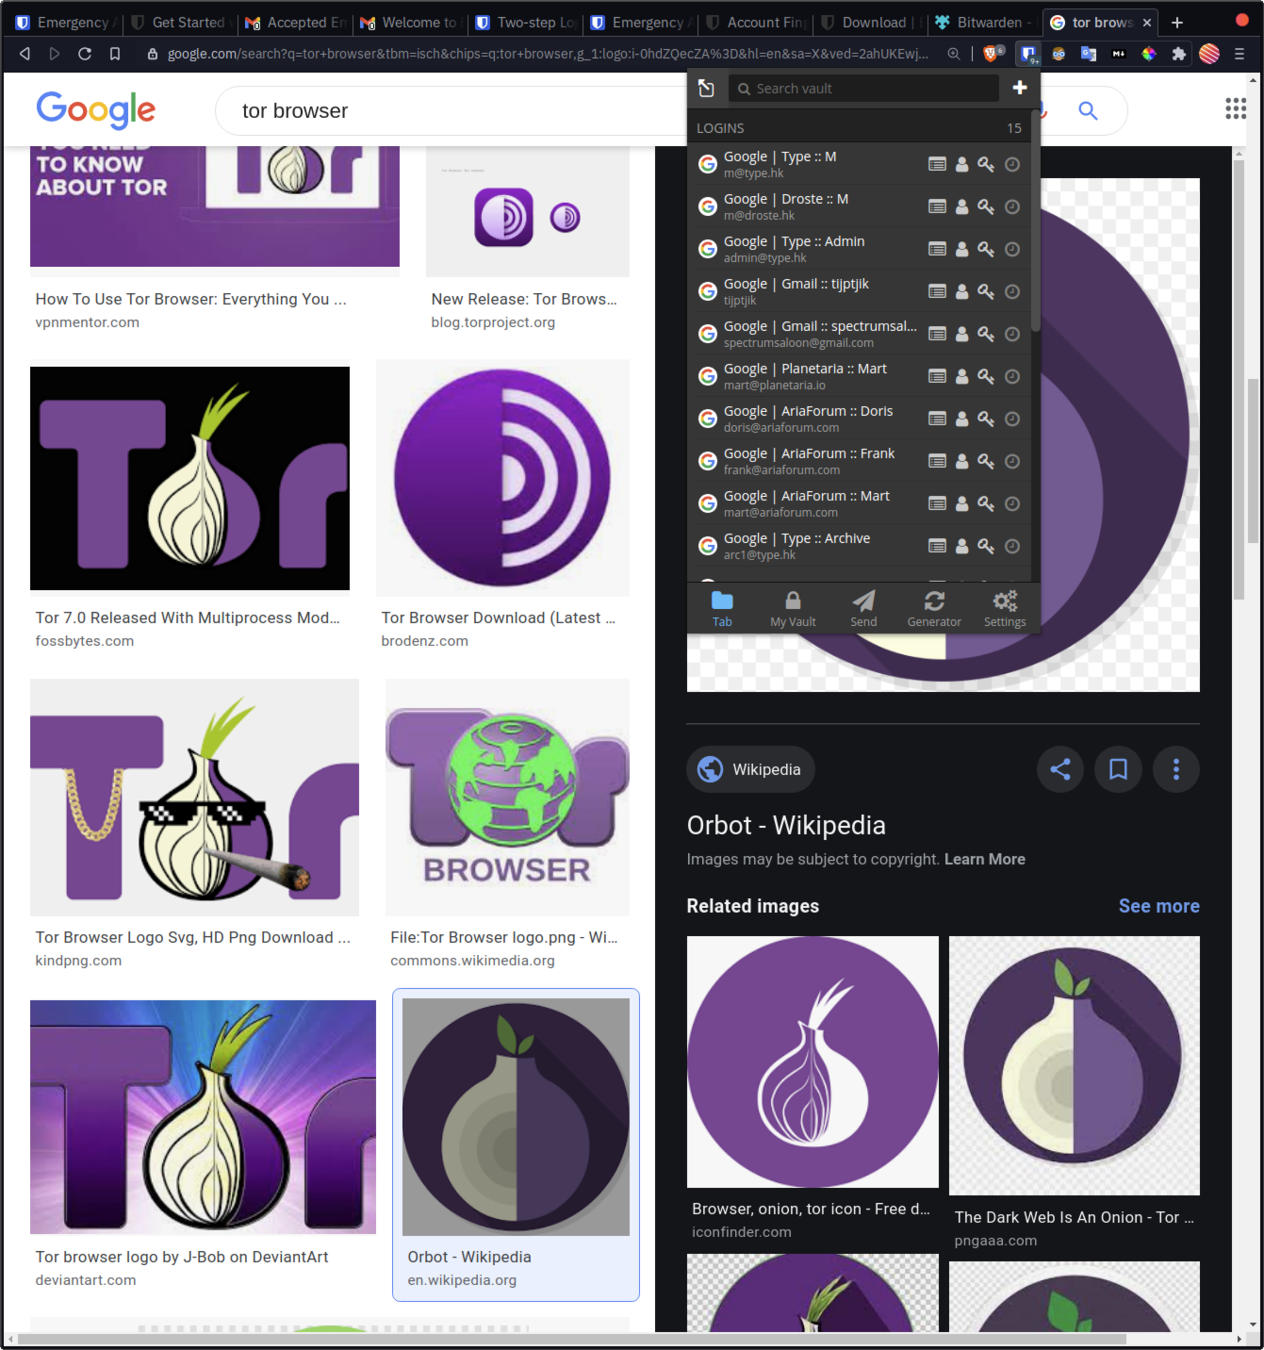Copy username for Google | Type :: Admin
This screenshot has width=1264, height=1350.
(962, 249)
